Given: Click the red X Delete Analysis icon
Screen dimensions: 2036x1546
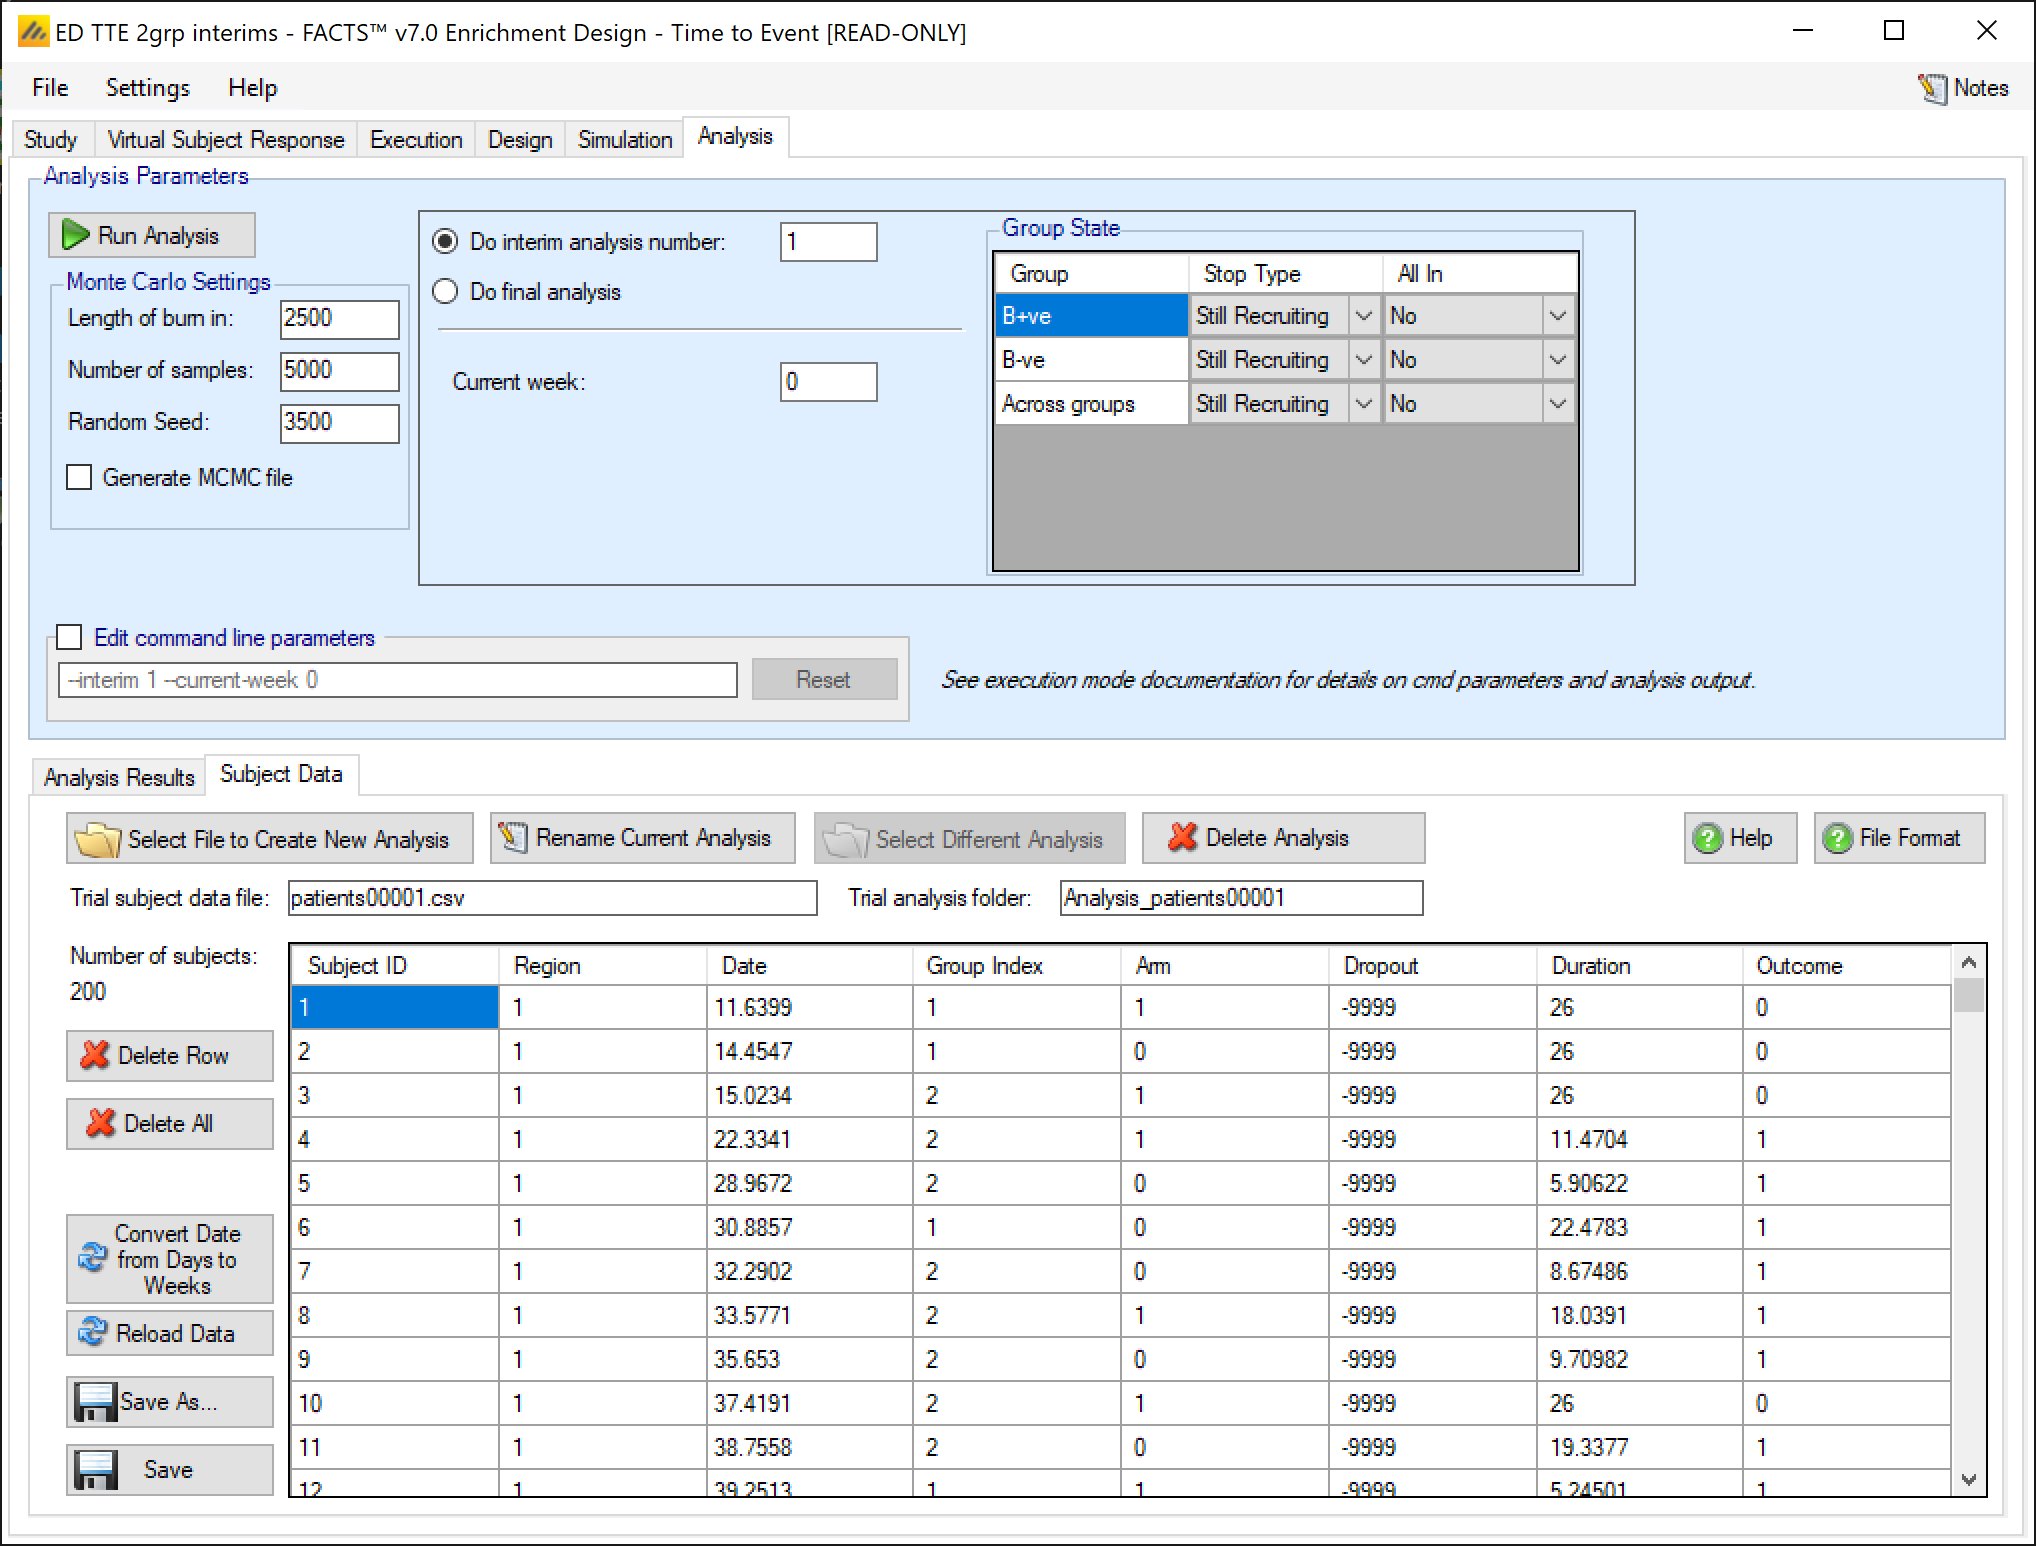Looking at the screenshot, I should [1182, 837].
